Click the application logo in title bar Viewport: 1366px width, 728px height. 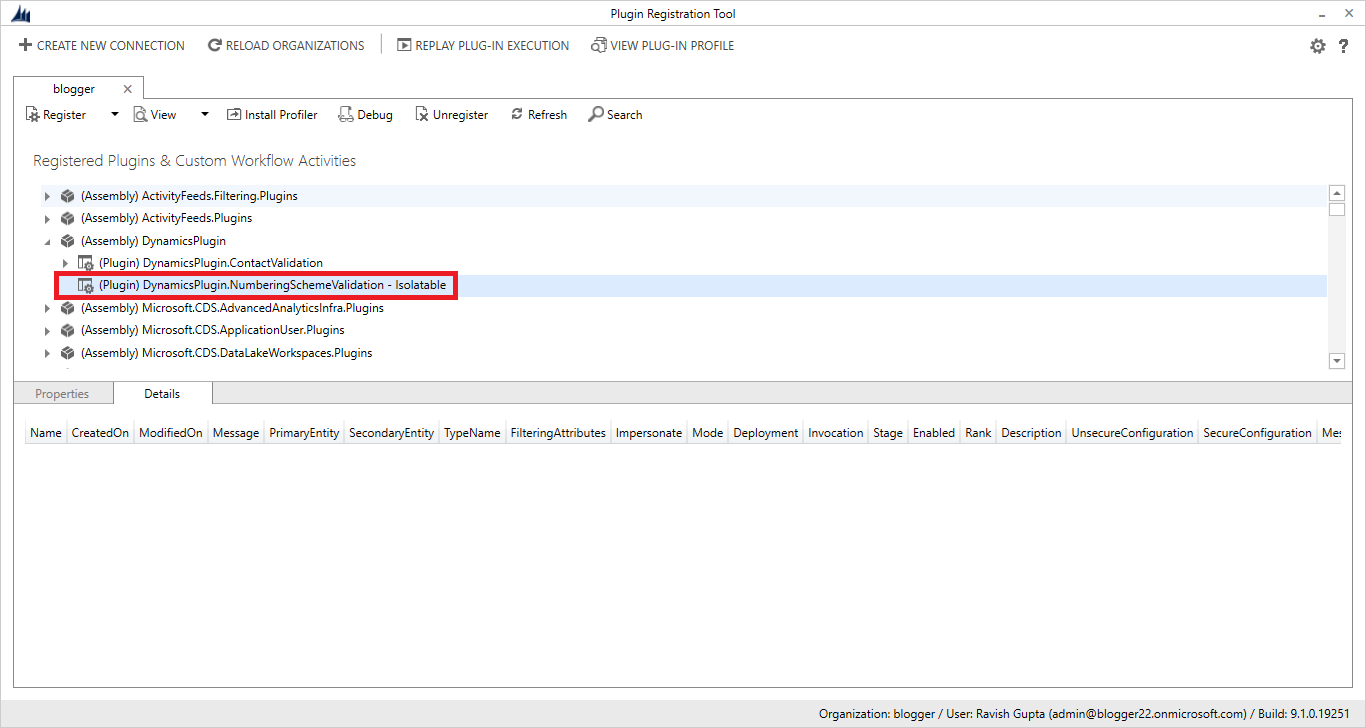[x=20, y=14]
